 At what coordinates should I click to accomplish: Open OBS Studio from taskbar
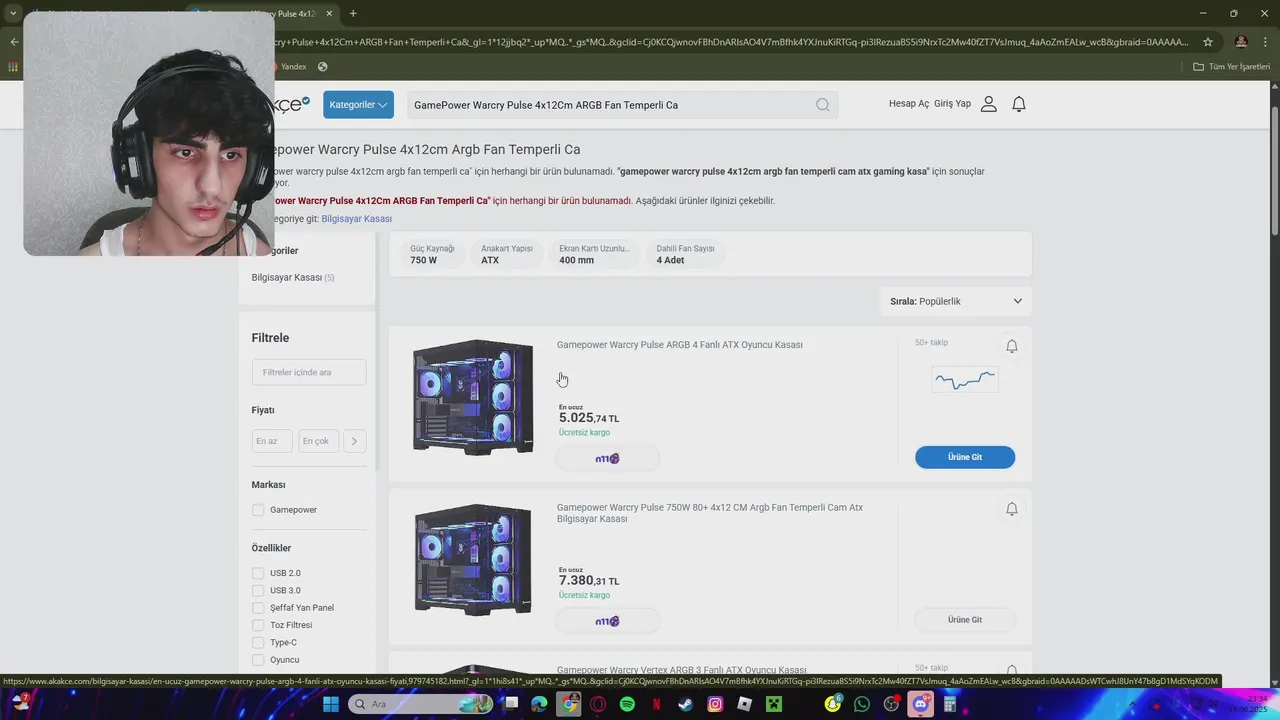pos(891,704)
